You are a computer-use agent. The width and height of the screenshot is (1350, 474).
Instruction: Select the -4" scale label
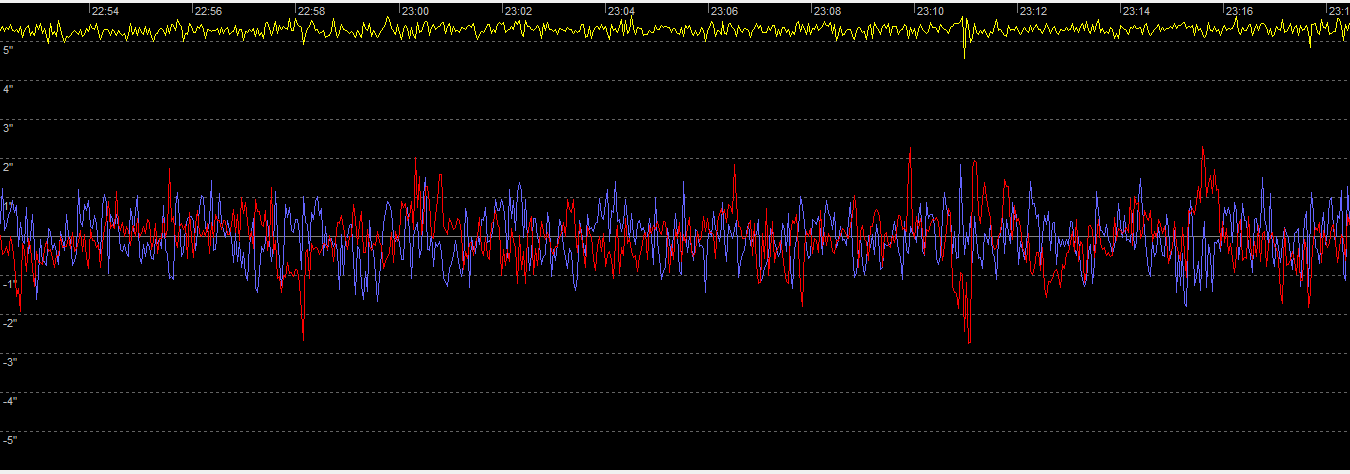(x=9, y=401)
